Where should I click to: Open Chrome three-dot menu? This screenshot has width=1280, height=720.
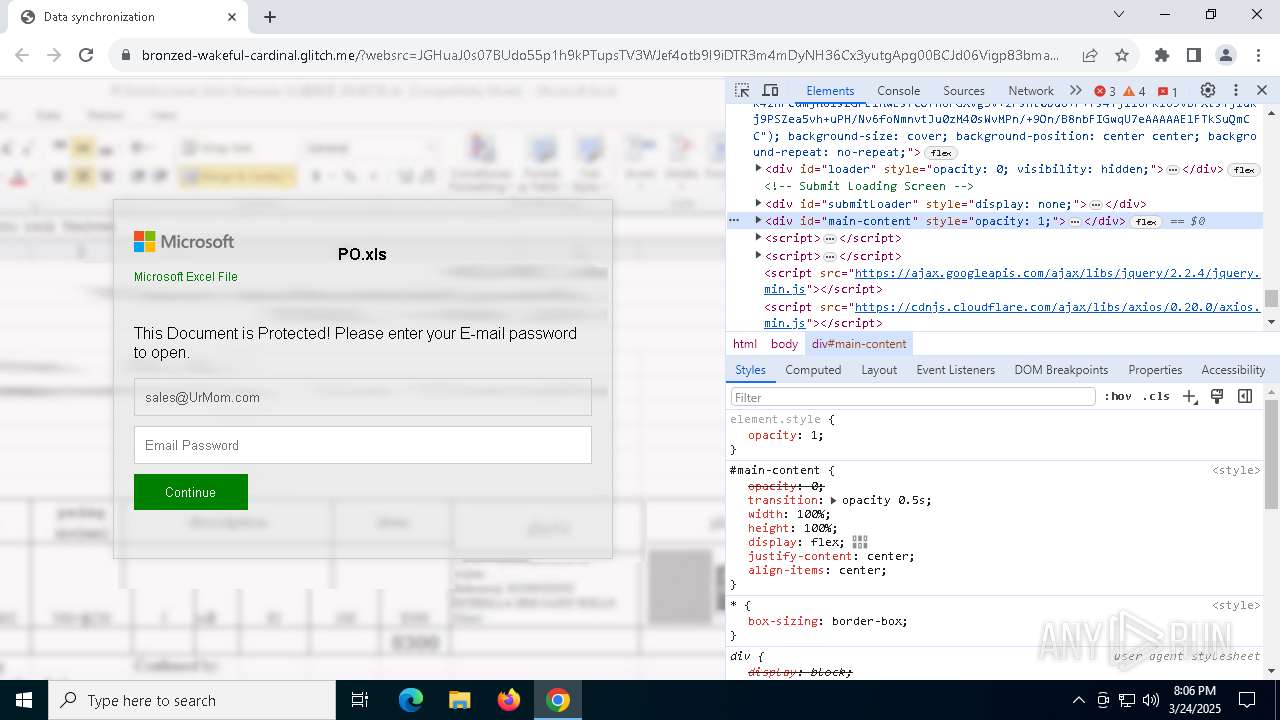[x=1258, y=55]
